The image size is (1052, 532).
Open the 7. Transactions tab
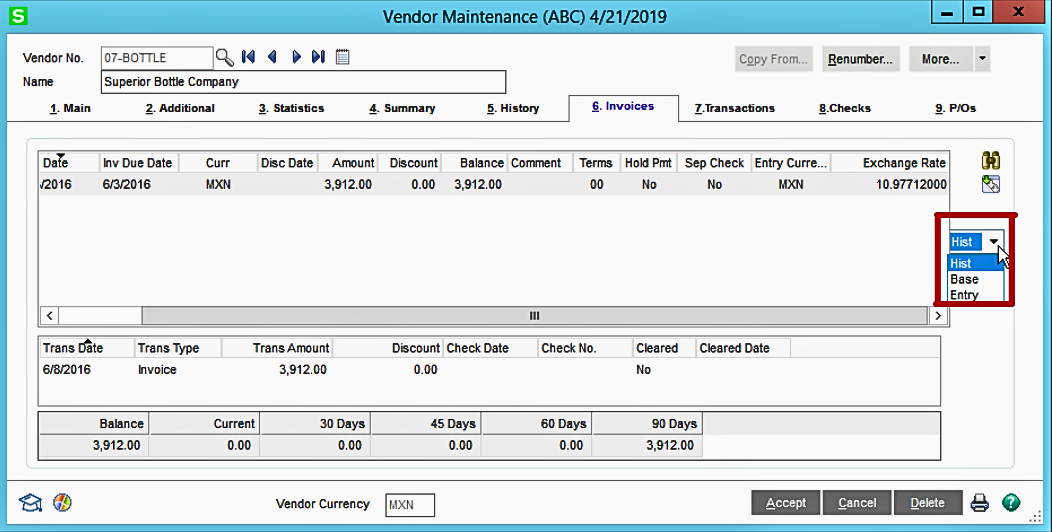pyautogui.click(x=734, y=108)
